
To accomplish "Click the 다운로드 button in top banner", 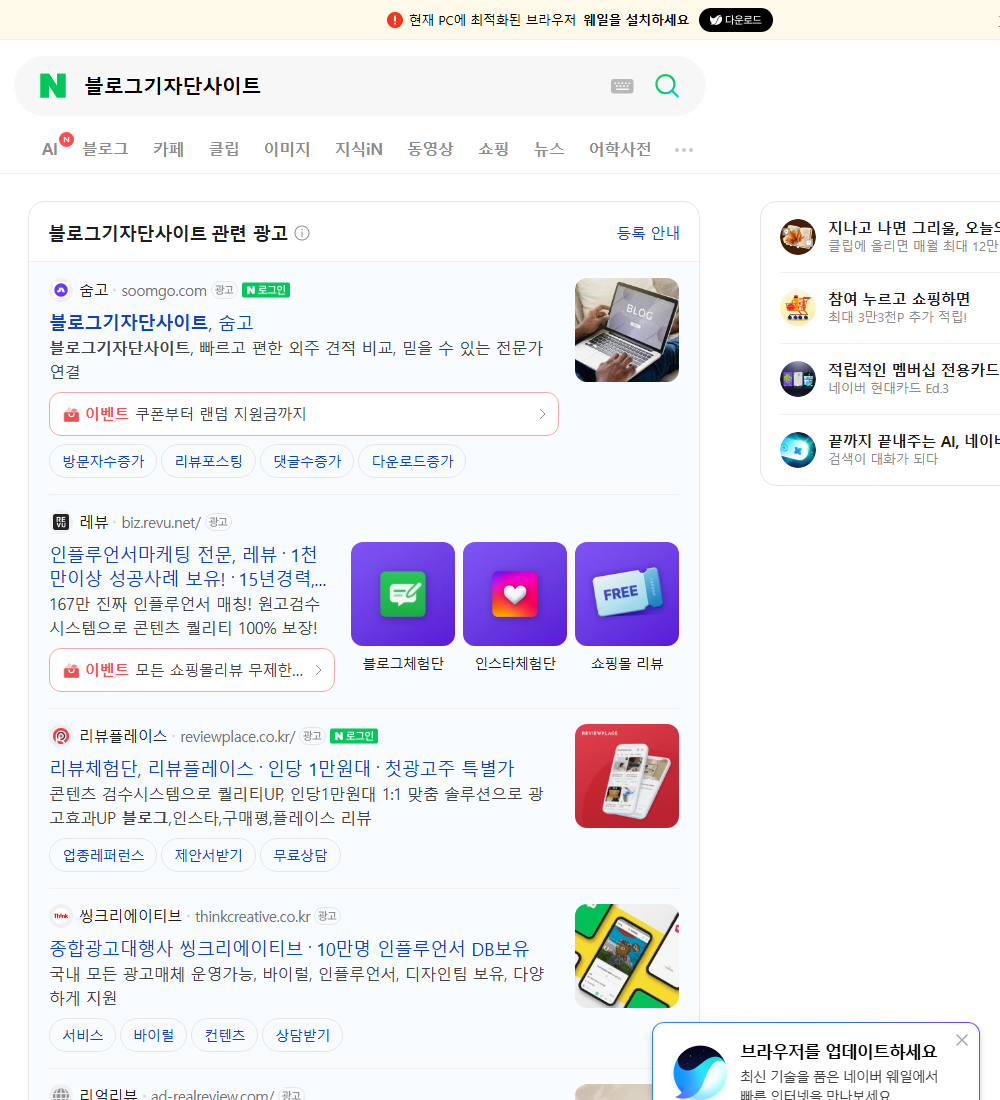I will click(x=735, y=20).
